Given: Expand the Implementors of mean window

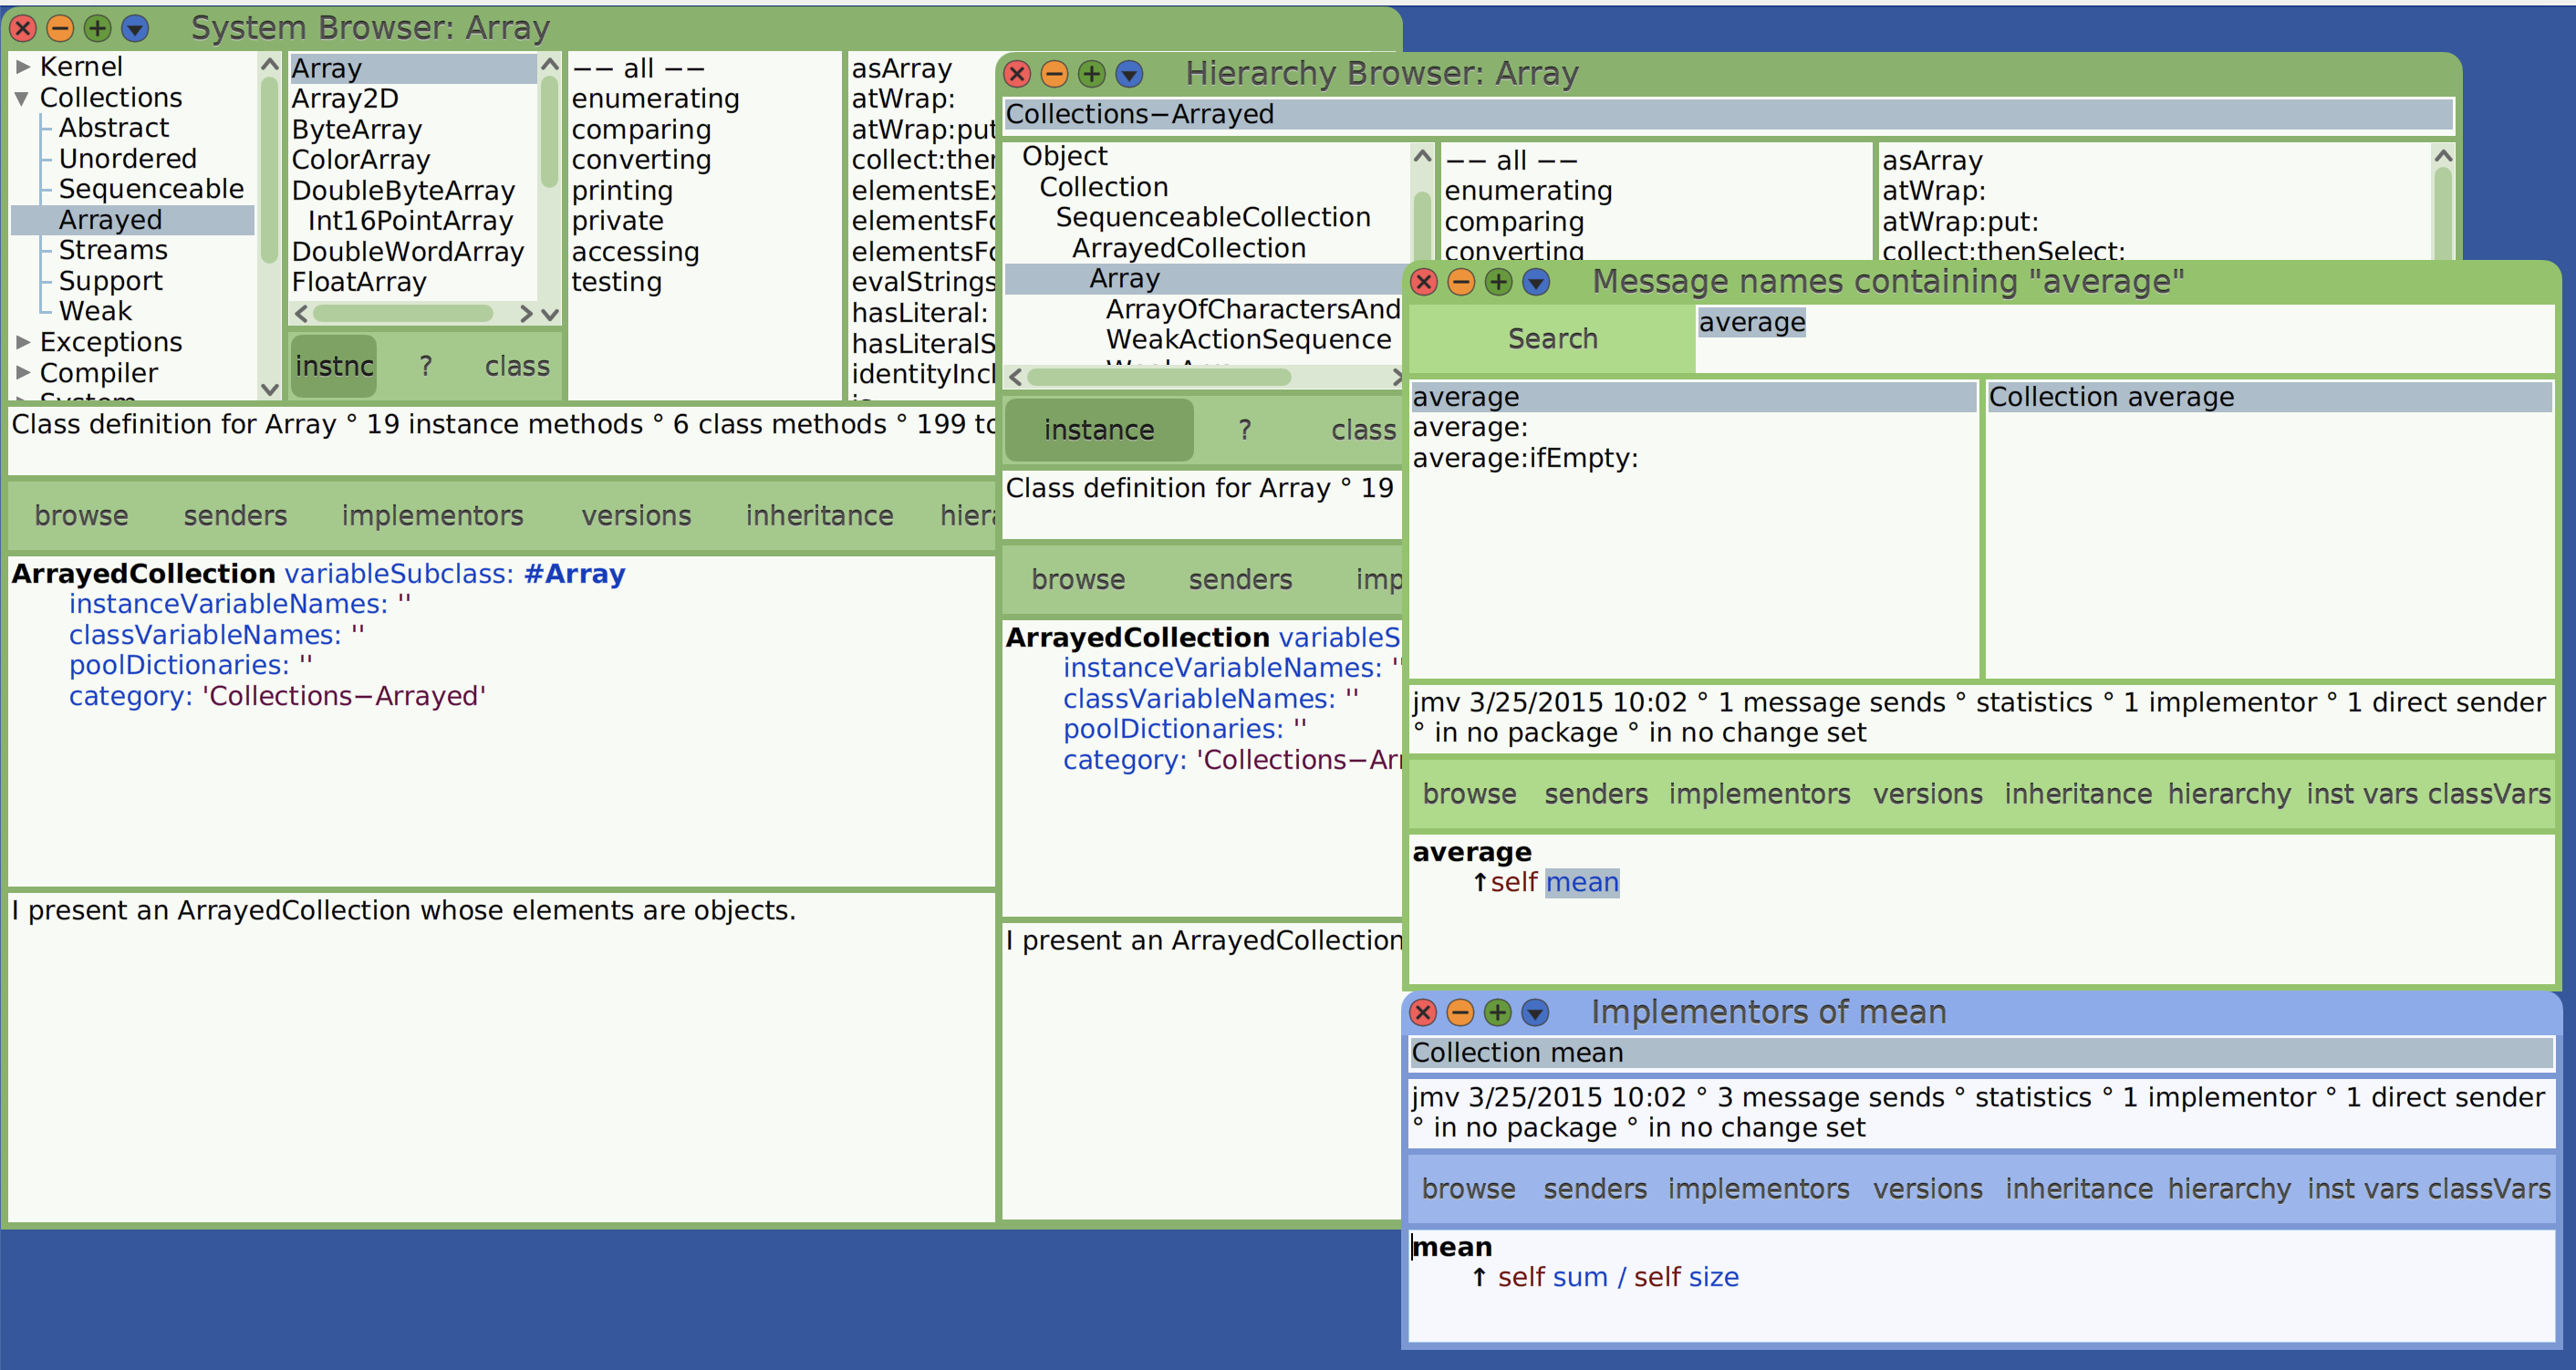Looking at the screenshot, I should 1499,1013.
